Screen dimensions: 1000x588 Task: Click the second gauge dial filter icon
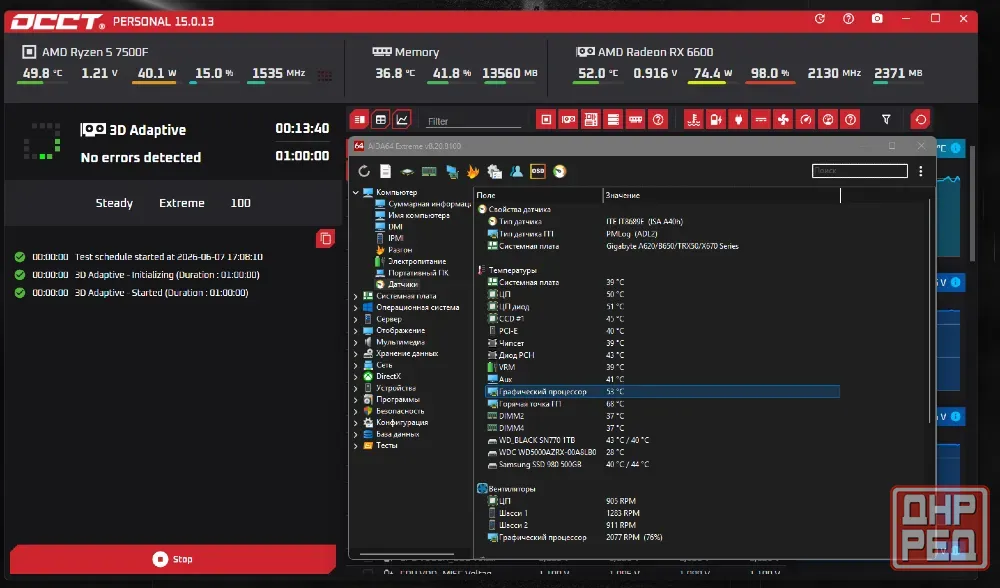coord(828,119)
